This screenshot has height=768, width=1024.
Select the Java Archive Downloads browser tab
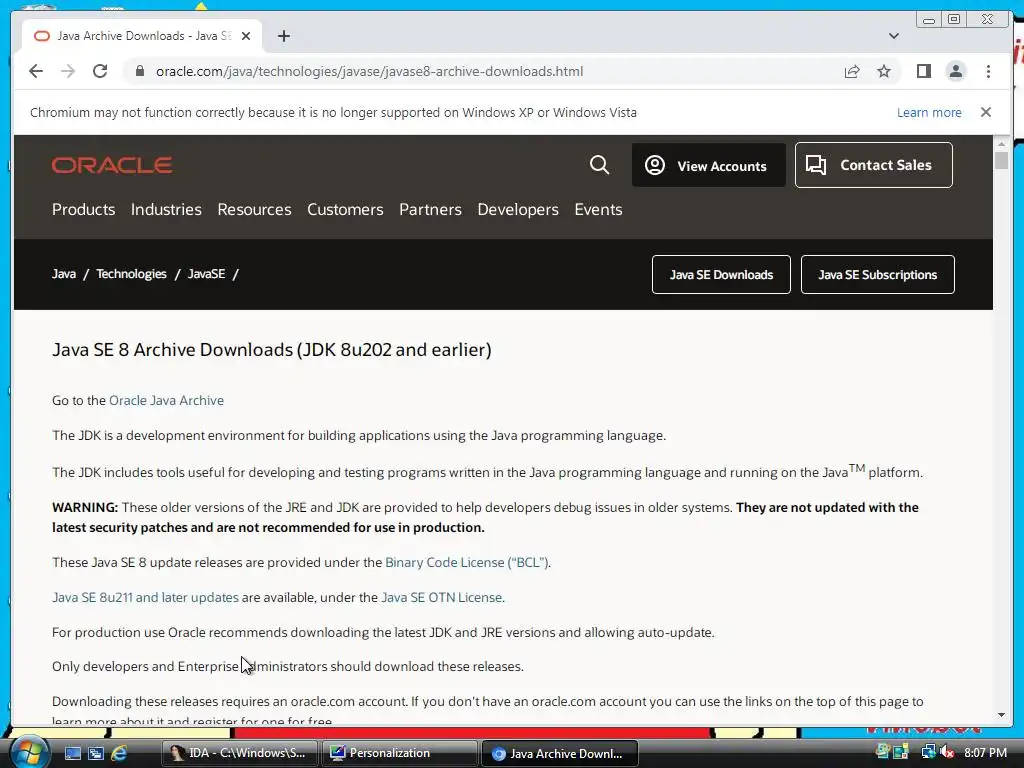(142, 36)
